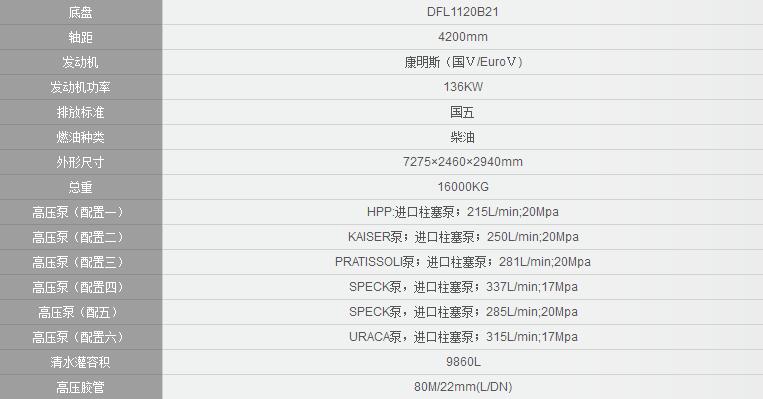This screenshot has height=399, width=763.
Task: Select the DFL1120B21 chassis value
Action: (x=463, y=12)
